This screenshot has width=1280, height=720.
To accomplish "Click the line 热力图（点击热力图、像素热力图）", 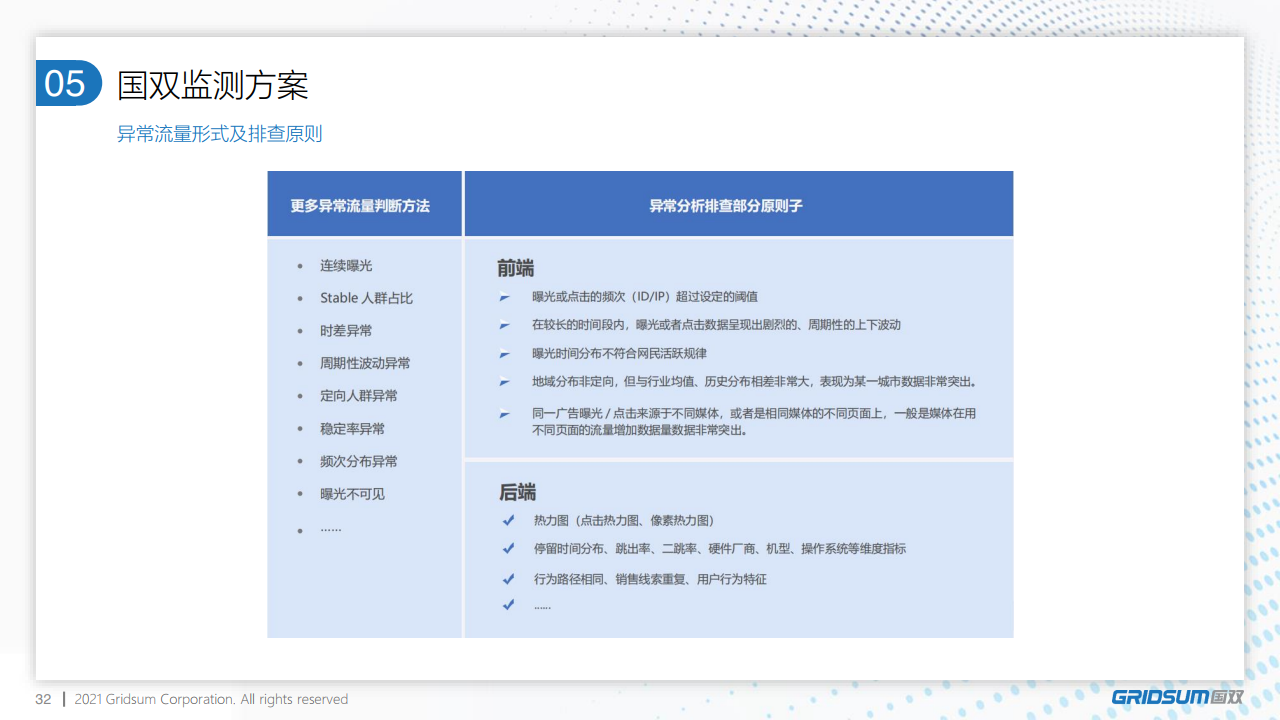I will pyautogui.click(x=624, y=520).
